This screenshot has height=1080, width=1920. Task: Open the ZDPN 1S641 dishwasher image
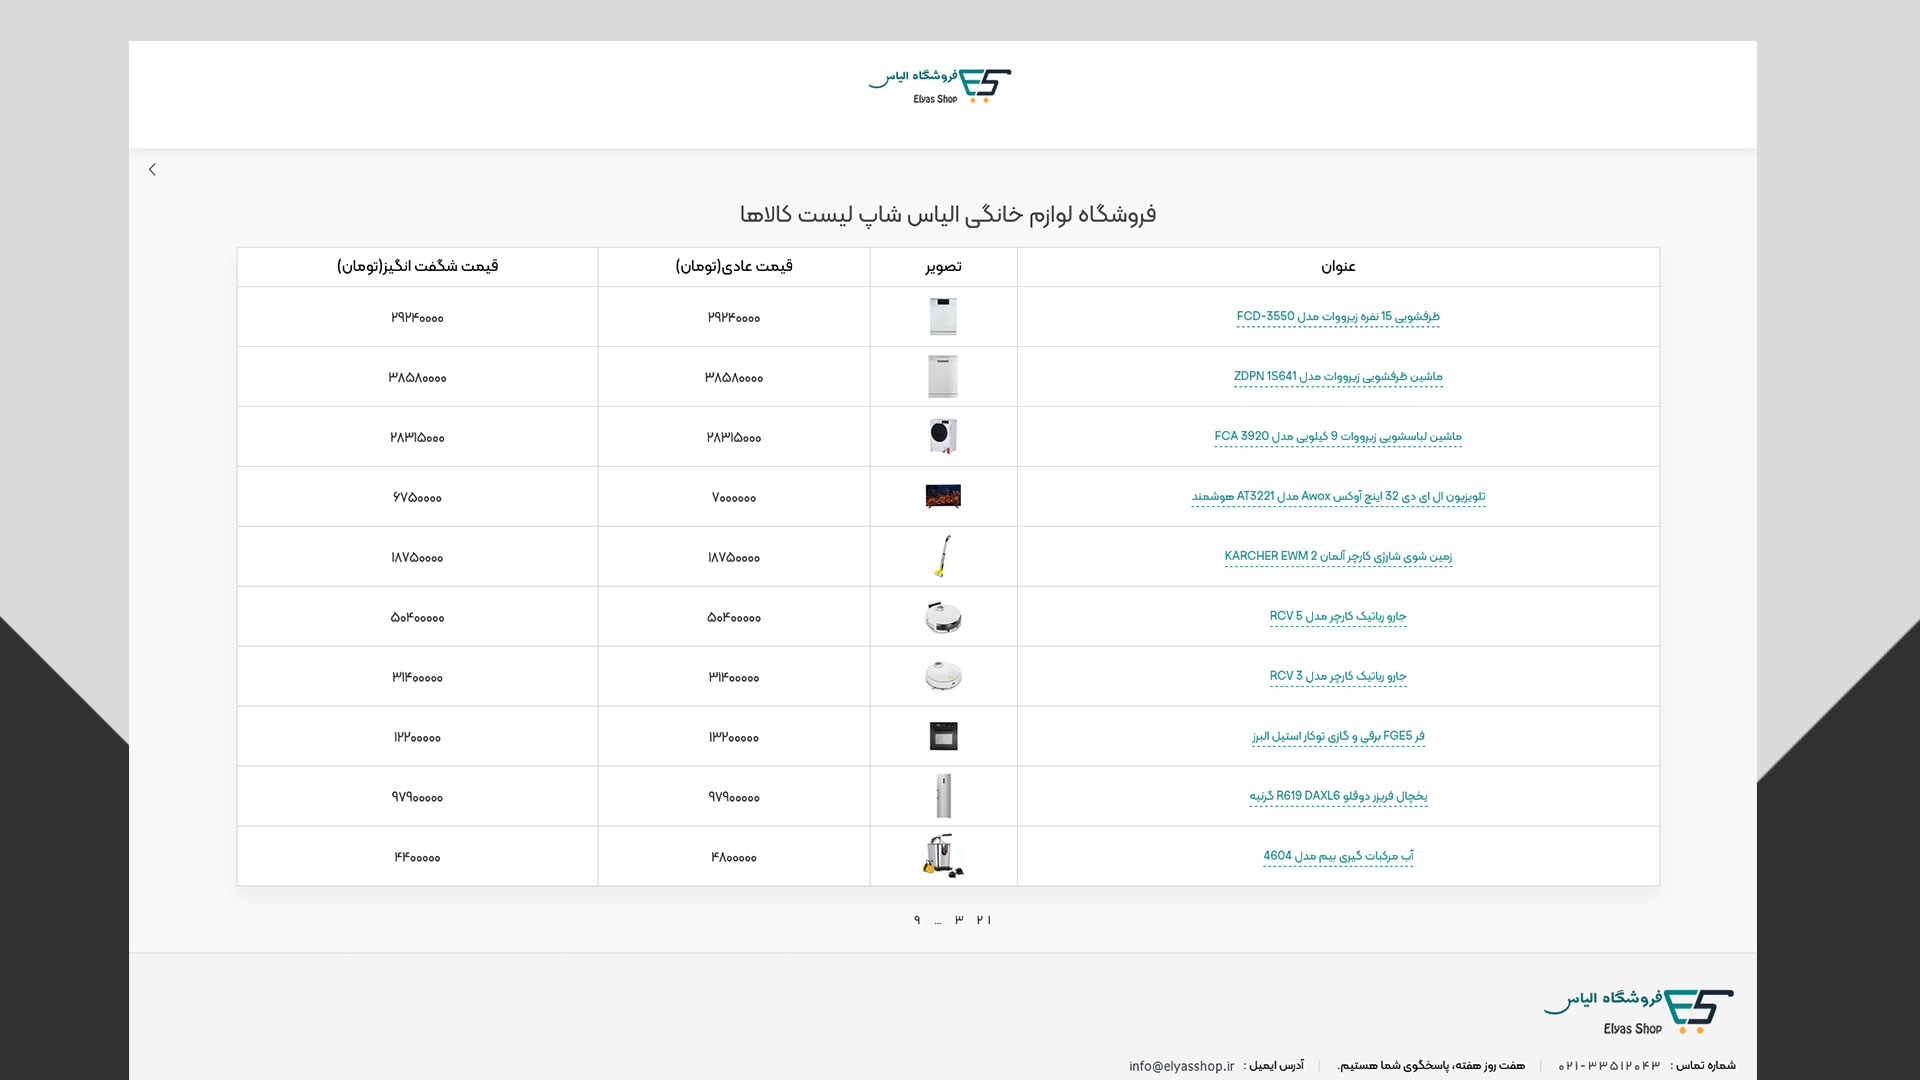[x=942, y=377]
